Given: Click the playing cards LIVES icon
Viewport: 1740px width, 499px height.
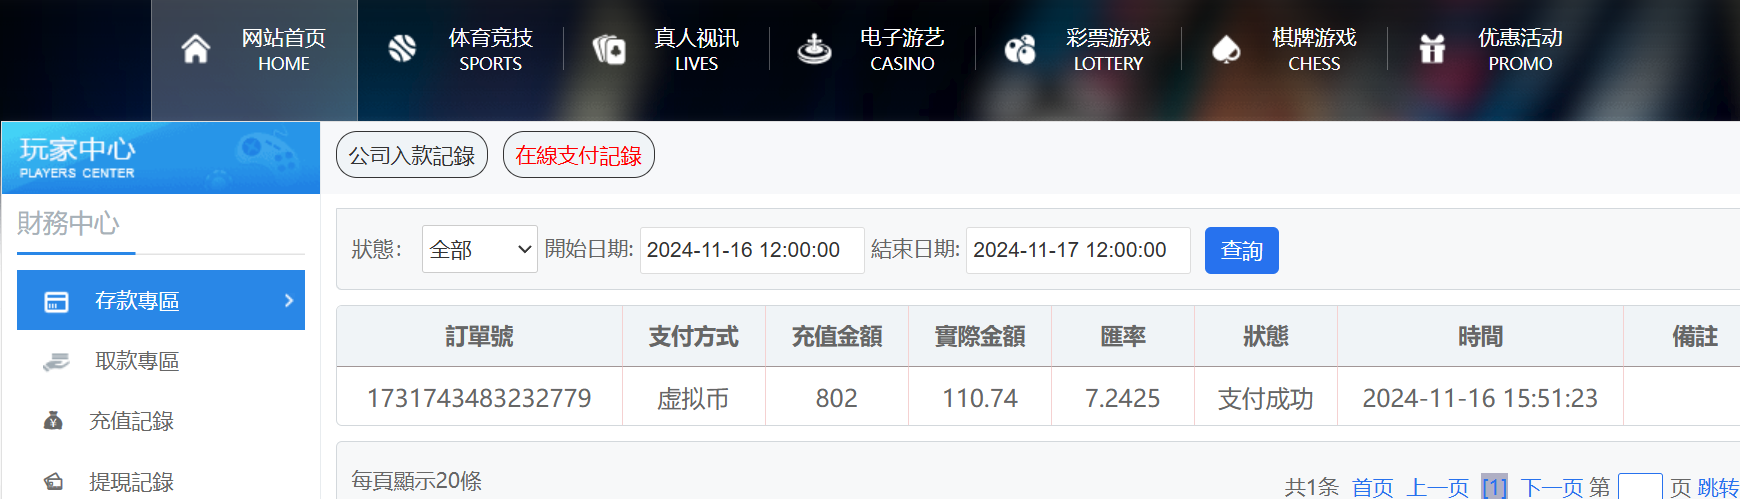Looking at the screenshot, I should pos(609,49).
